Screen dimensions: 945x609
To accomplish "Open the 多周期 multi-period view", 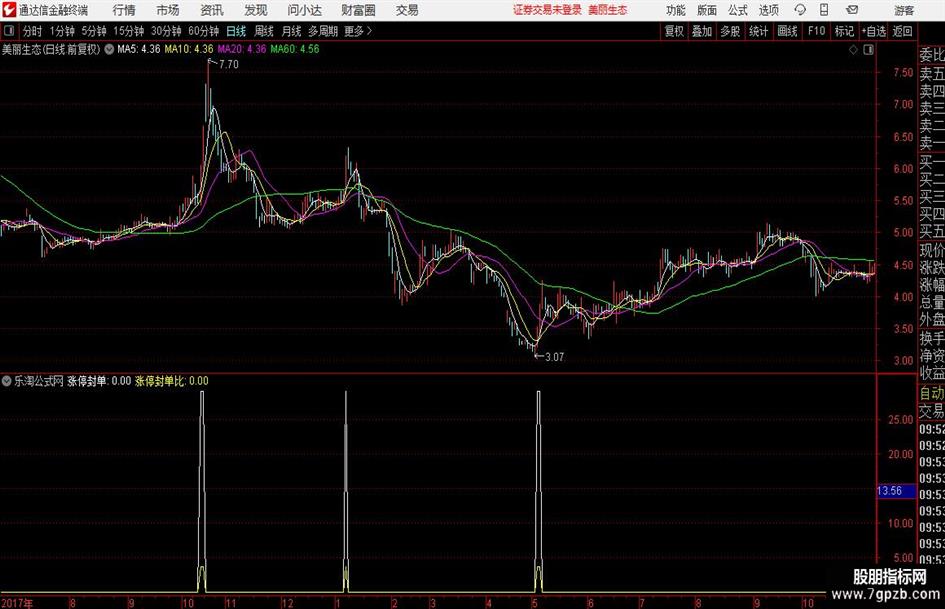I will pos(324,31).
